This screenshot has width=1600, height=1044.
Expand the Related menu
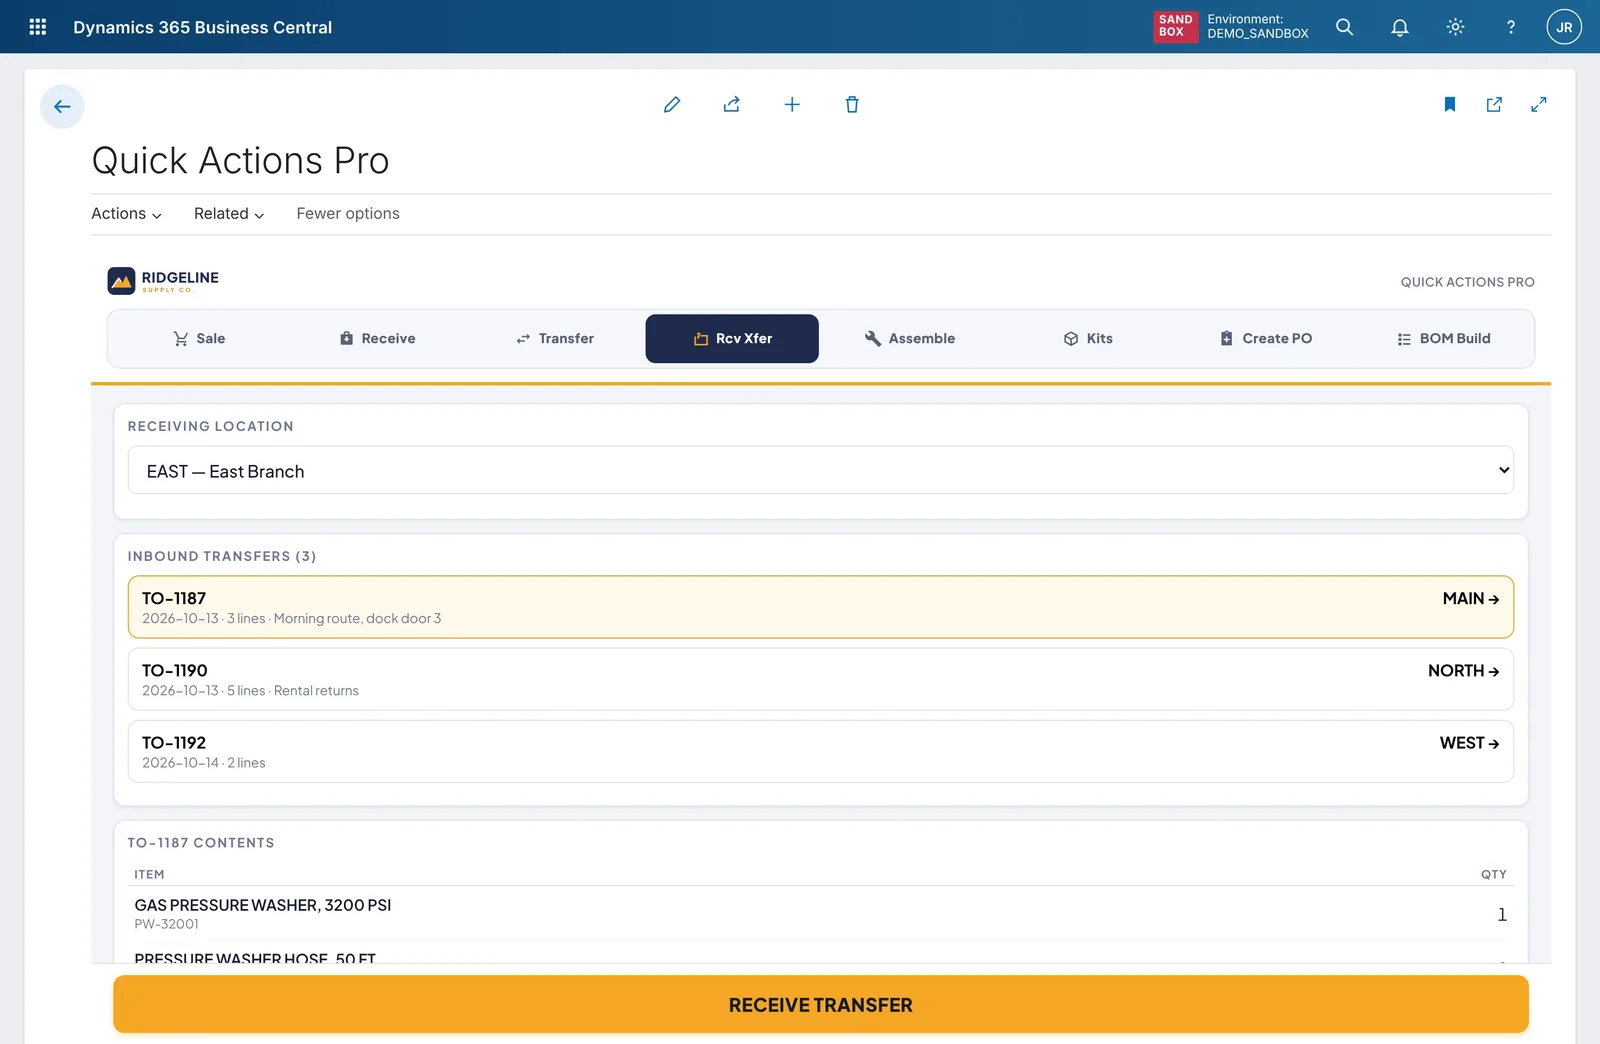[229, 214]
